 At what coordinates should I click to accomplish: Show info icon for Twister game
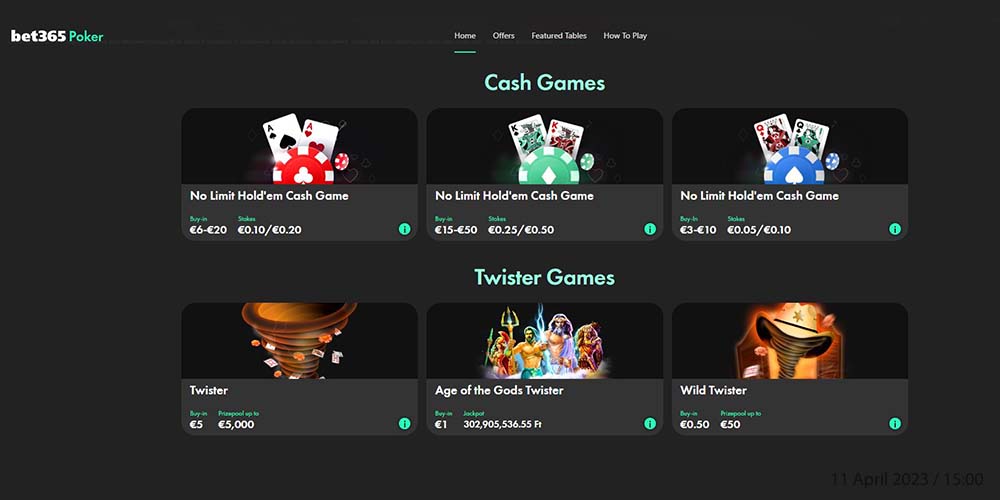coord(404,423)
